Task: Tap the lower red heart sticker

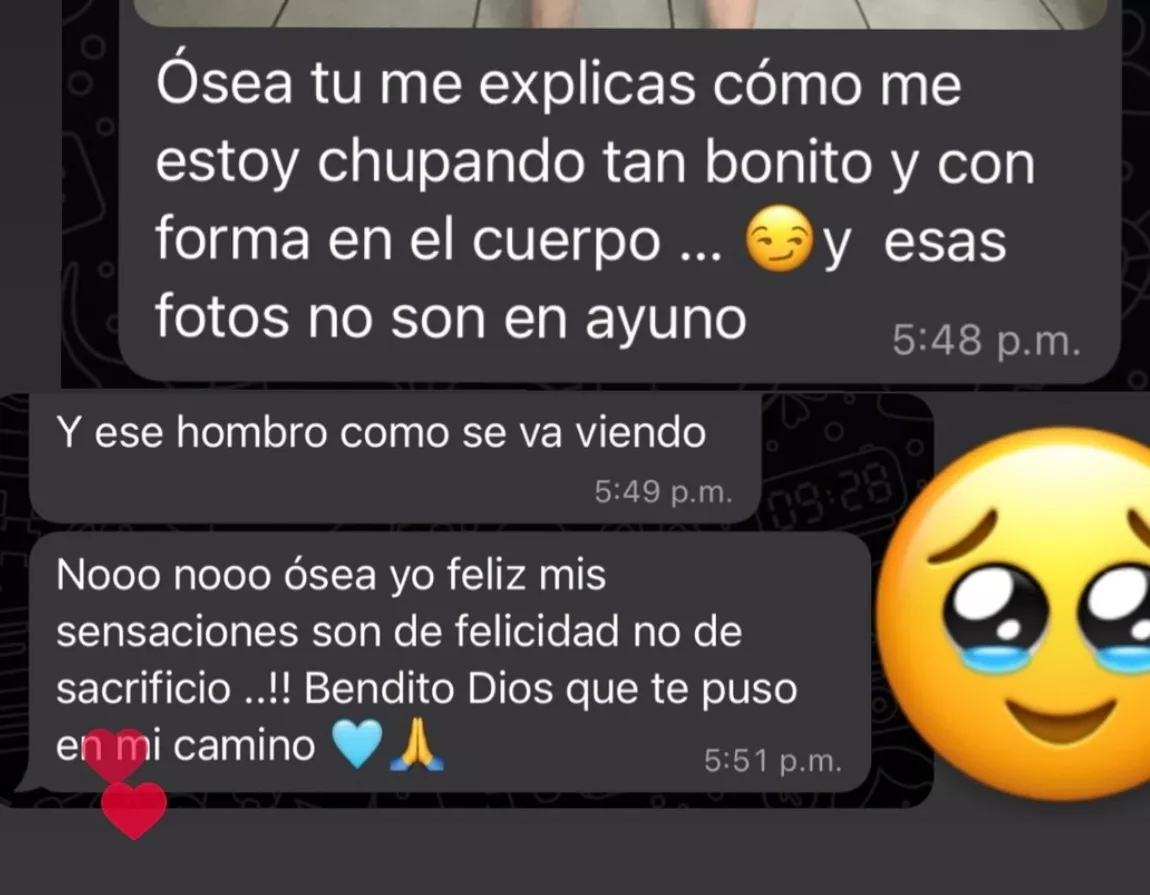Action: [133, 810]
